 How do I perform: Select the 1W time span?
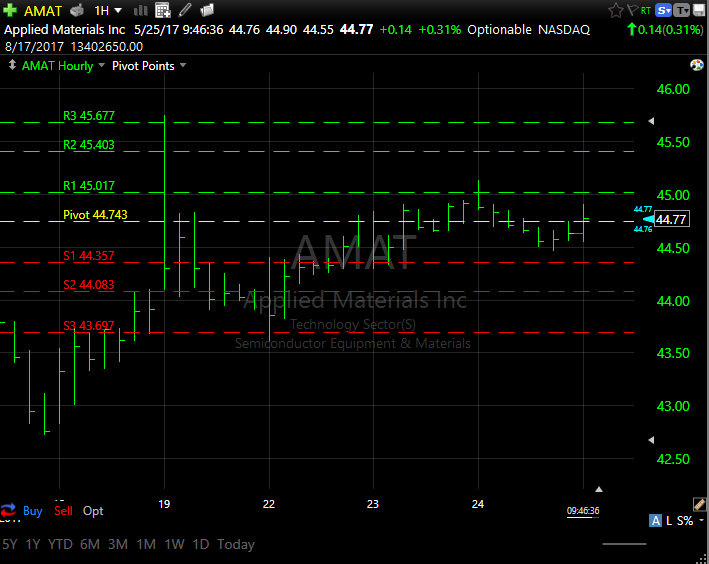pyautogui.click(x=174, y=544)
